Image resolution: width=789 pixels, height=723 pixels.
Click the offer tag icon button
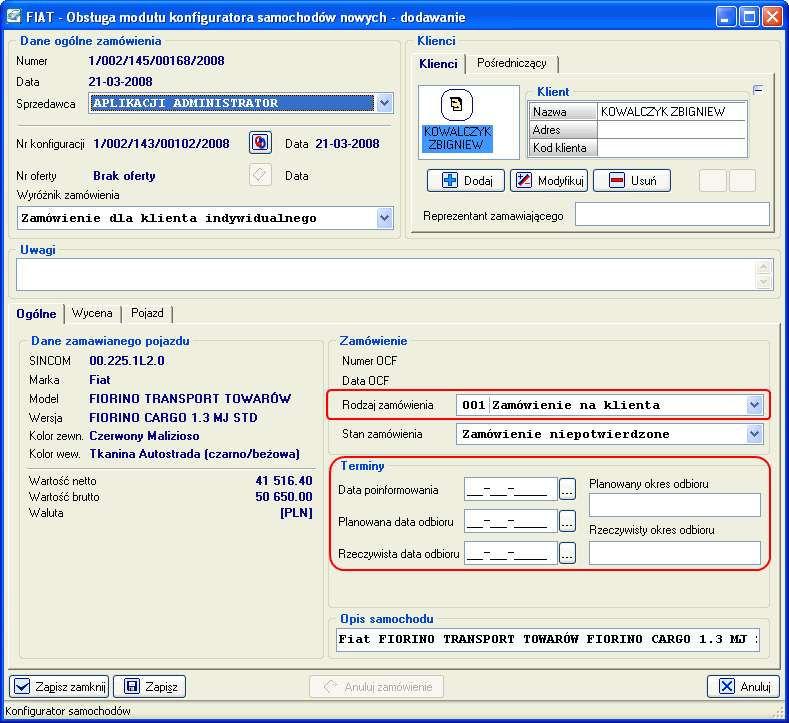(260, 175)
